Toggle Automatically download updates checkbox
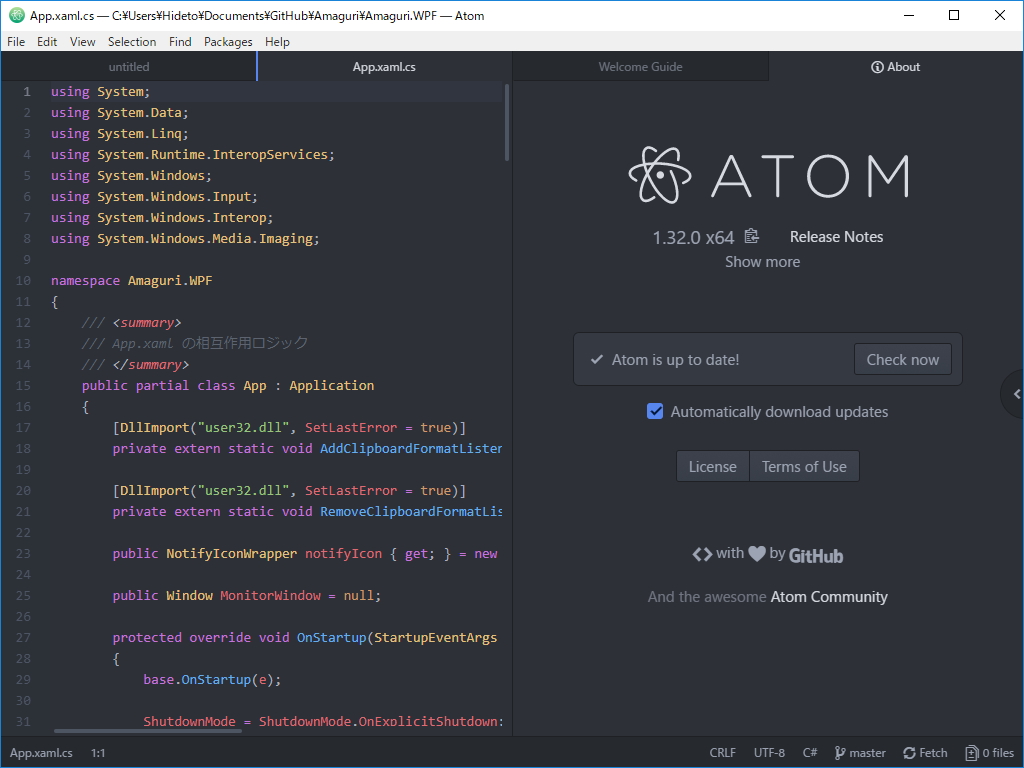Viewport: 1024px width, 768px height. pyautogui.click(x=654, y=411)
